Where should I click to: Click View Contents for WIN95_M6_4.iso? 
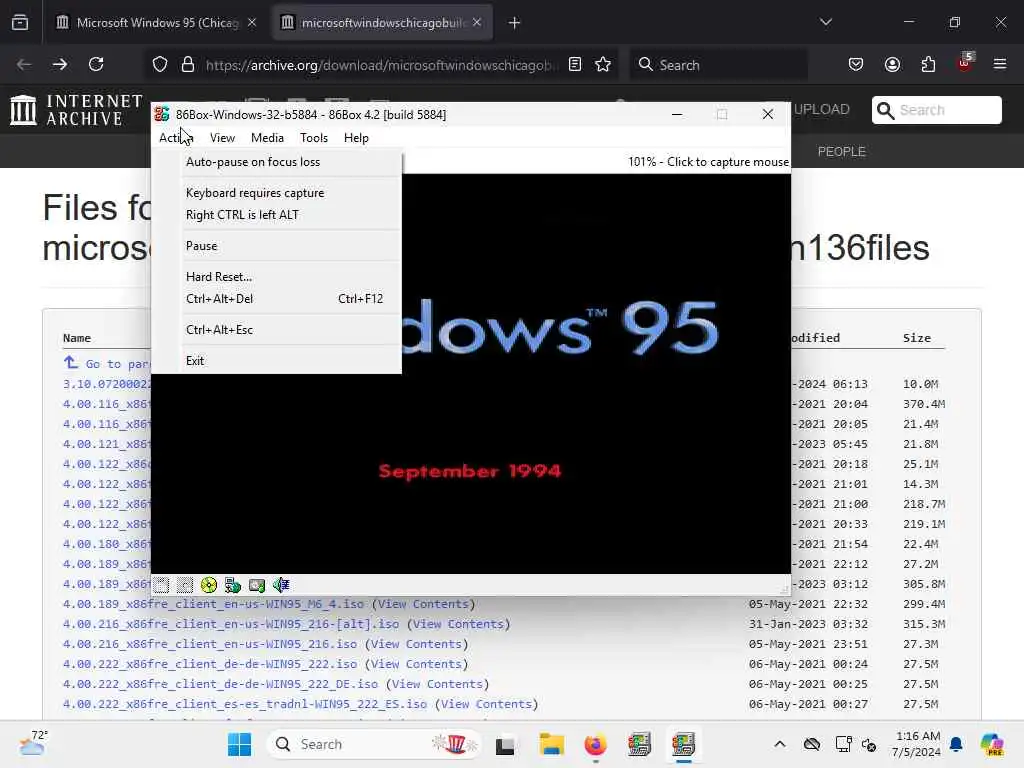[x=423, y=604]
